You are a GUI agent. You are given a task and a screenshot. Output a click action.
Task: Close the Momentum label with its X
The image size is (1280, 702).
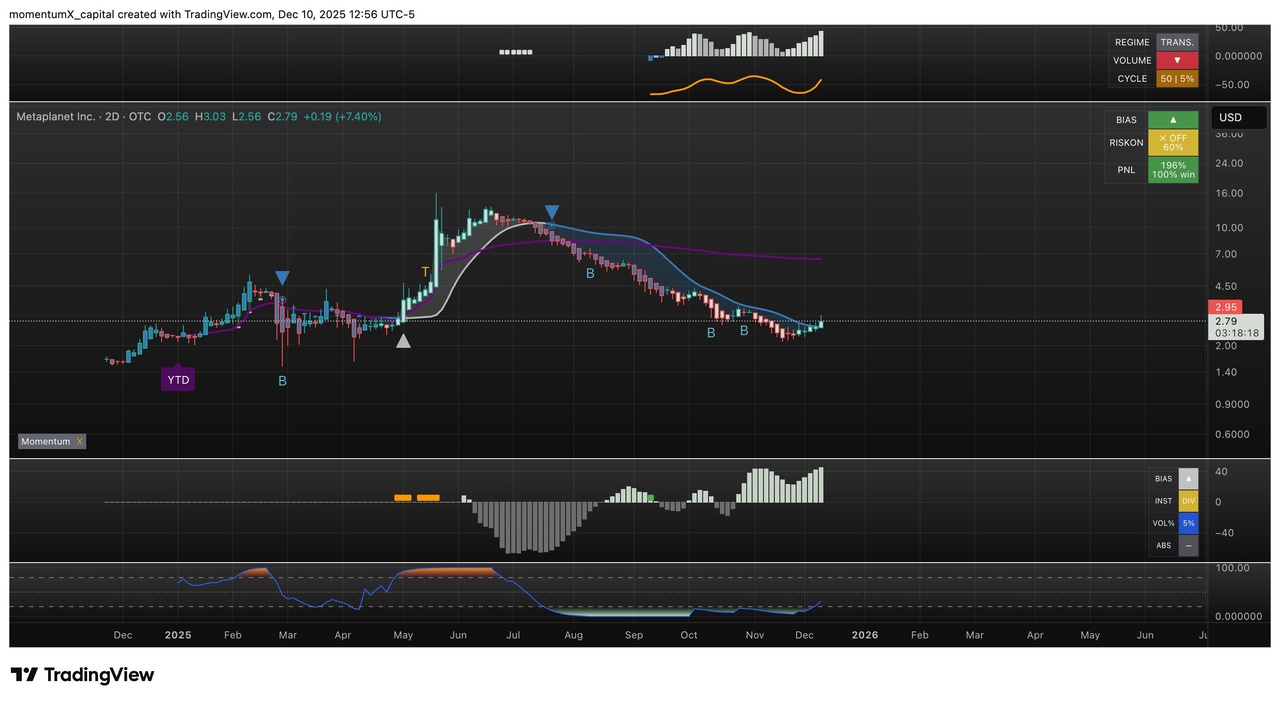point(80,441)
